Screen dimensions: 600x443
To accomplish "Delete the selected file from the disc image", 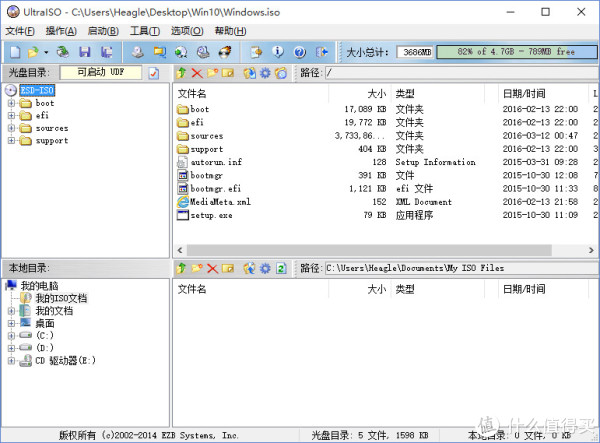I will (197, 73).
